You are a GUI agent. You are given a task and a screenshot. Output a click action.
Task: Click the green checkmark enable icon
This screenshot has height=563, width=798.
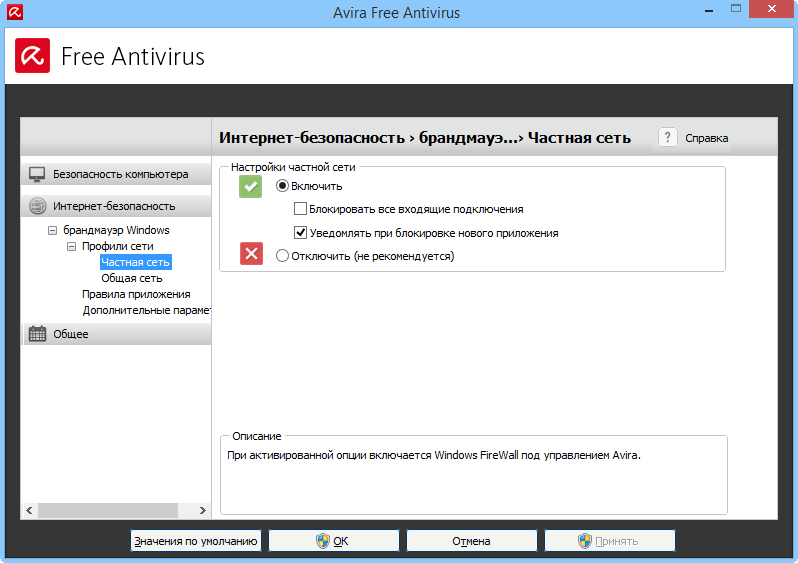(x=250, y=186)
